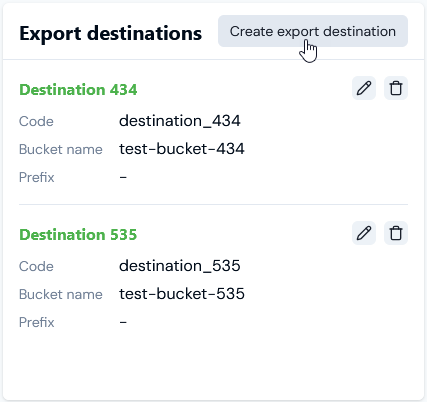Select the destination_434 code value
427x402 pixels.
pyautogui.click(x=180, y=121)
